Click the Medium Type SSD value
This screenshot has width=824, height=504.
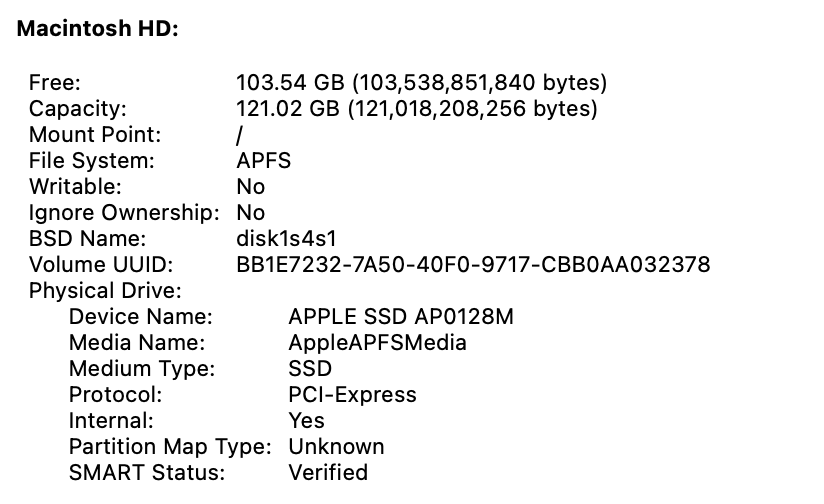tap(310, 368)
